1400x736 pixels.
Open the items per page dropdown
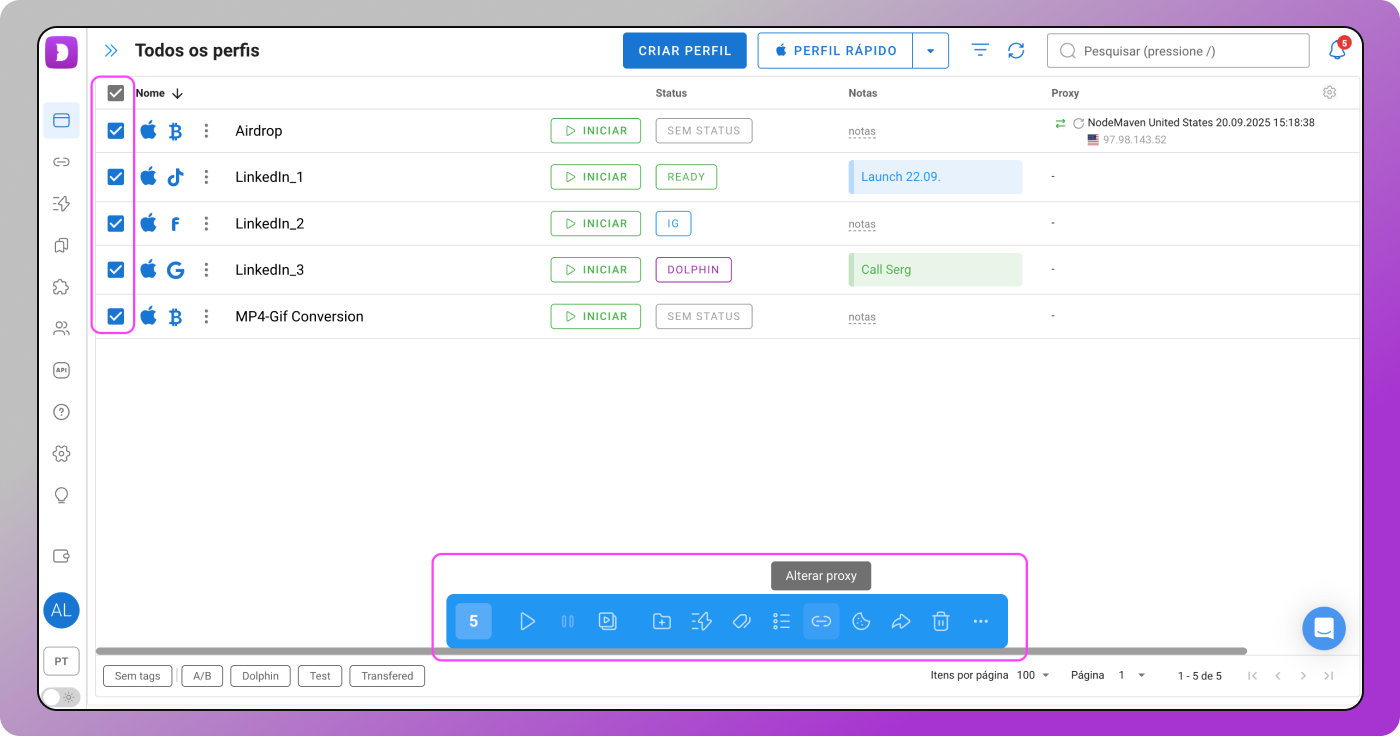(x=1034, y=676)
